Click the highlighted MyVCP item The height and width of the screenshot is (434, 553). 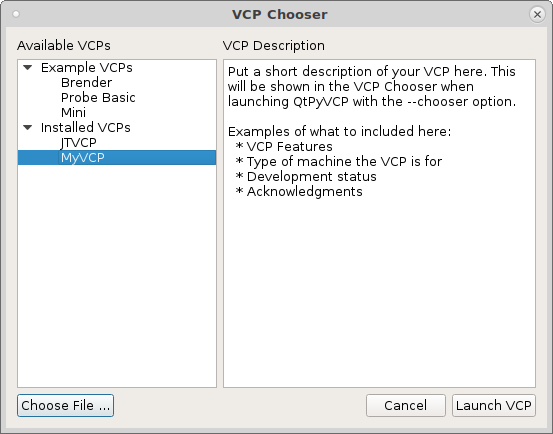(x=117, y=158)
